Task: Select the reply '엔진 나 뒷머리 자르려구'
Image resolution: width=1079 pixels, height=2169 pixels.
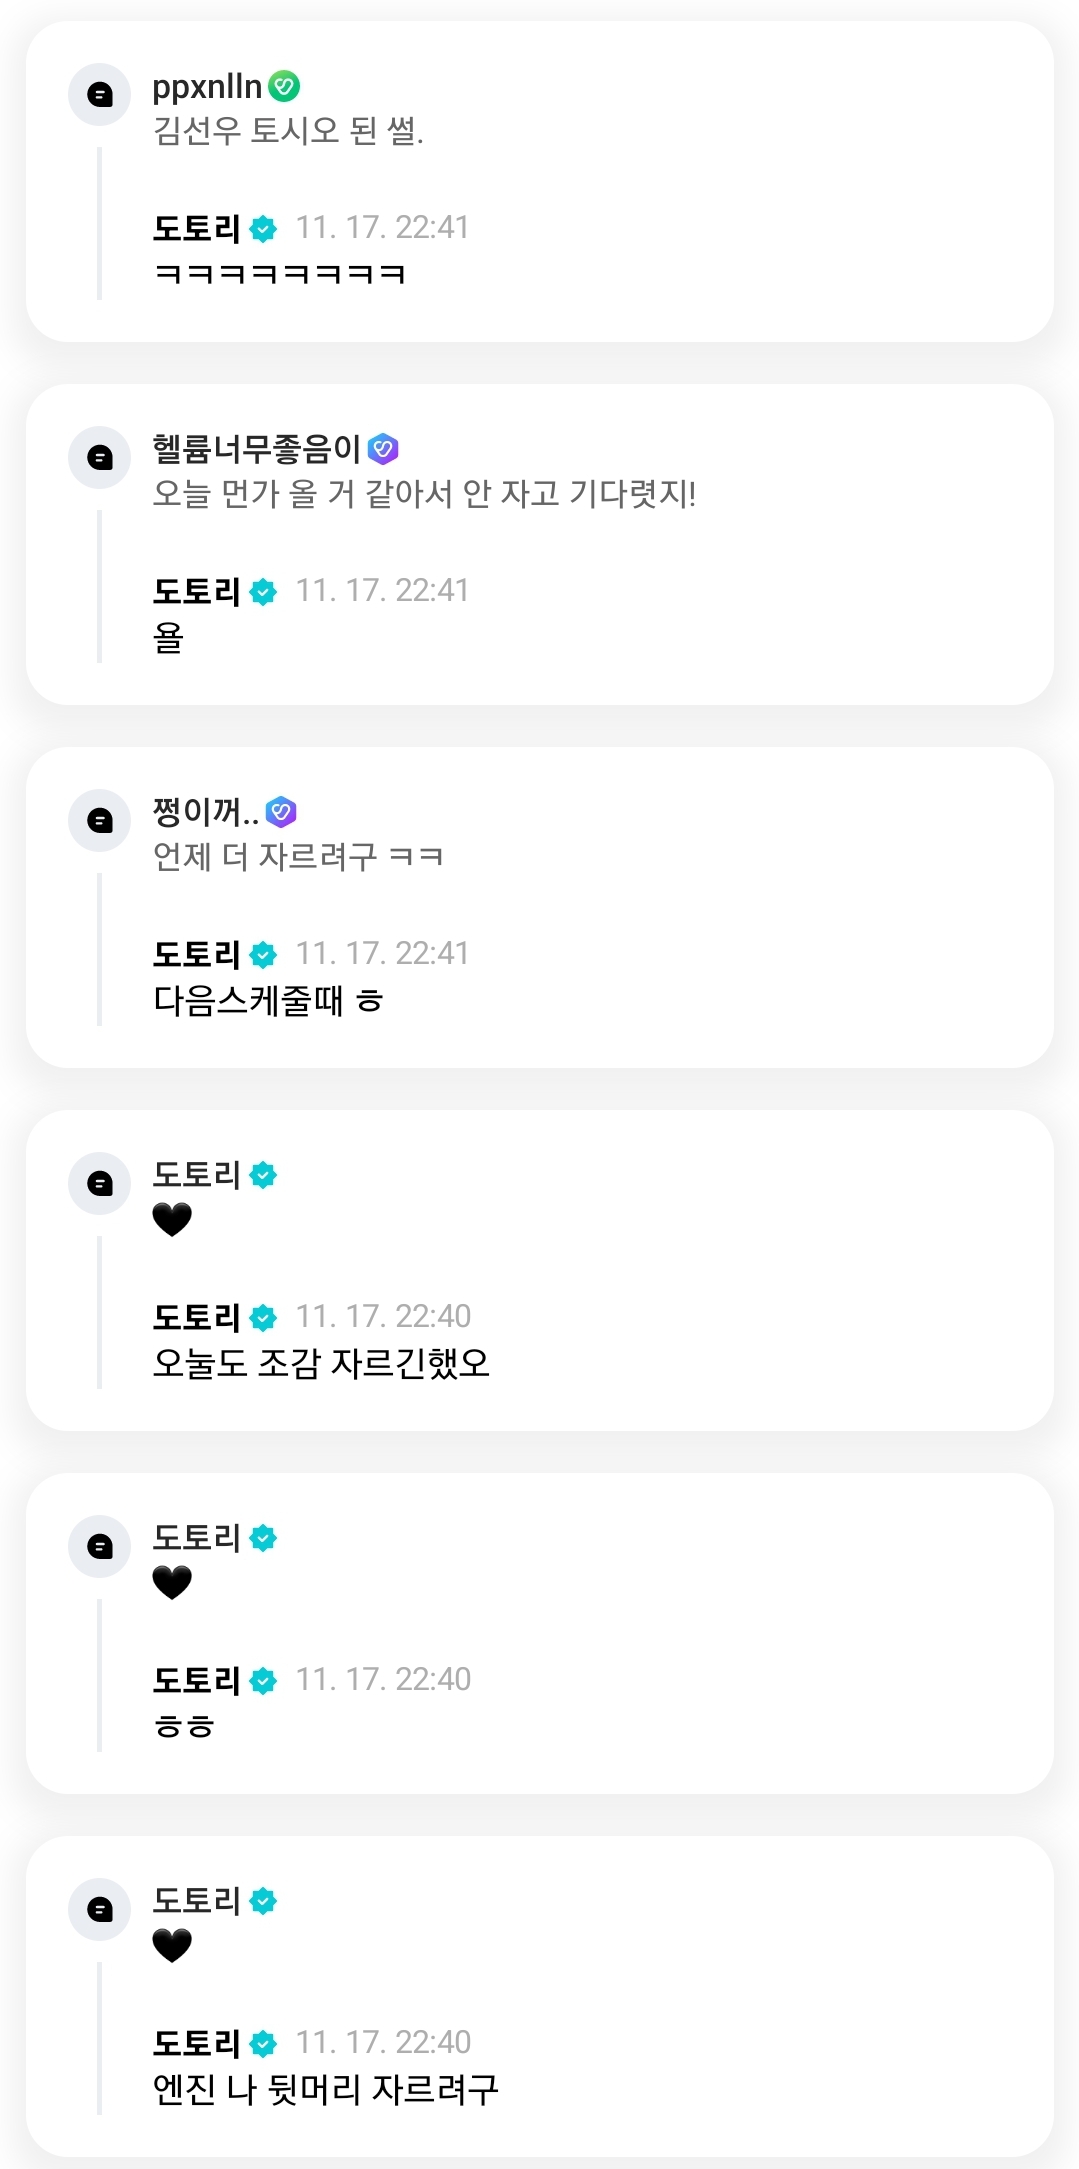Action: pyautogui.click(x=325, y=2090)
